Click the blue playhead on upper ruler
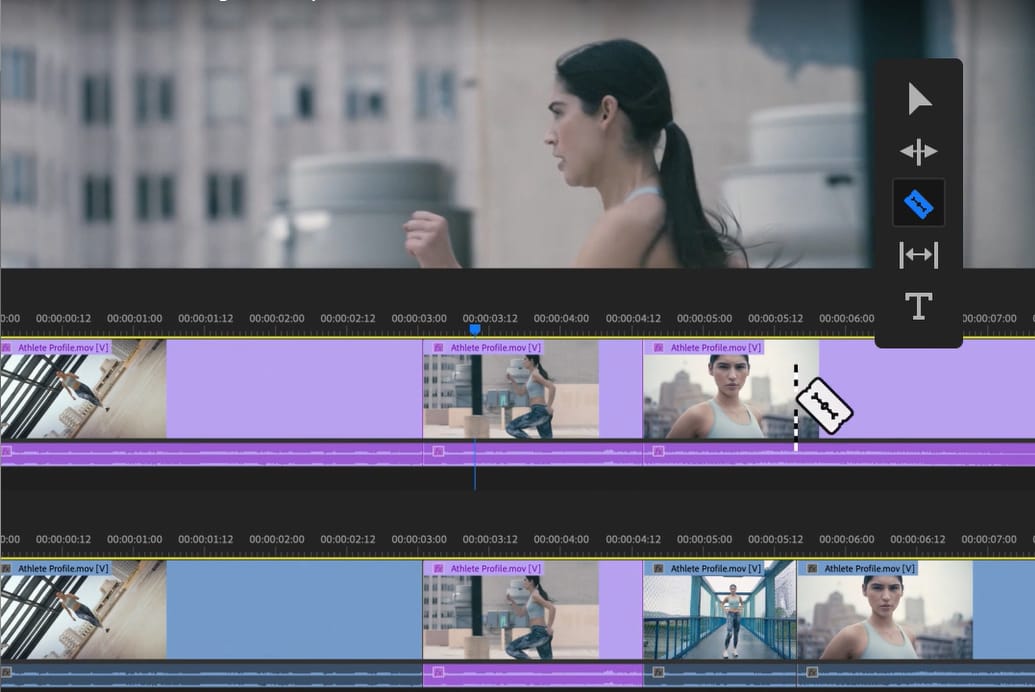Image resolution: width=1035 pixels, height=692 pixels. [x=475, y=329]
